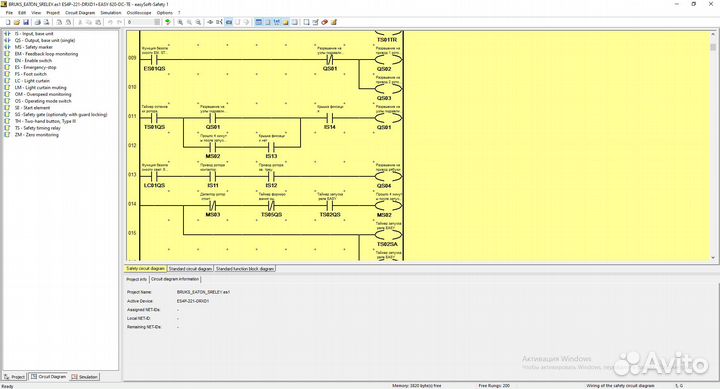720x389 pixels.
Task: Select 'ZM - Zero monitoring' block
Action: tap(31, 135)
